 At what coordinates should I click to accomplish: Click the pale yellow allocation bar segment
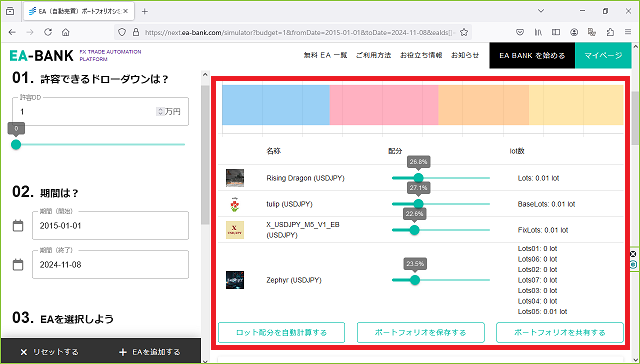(x=576, y=105)
